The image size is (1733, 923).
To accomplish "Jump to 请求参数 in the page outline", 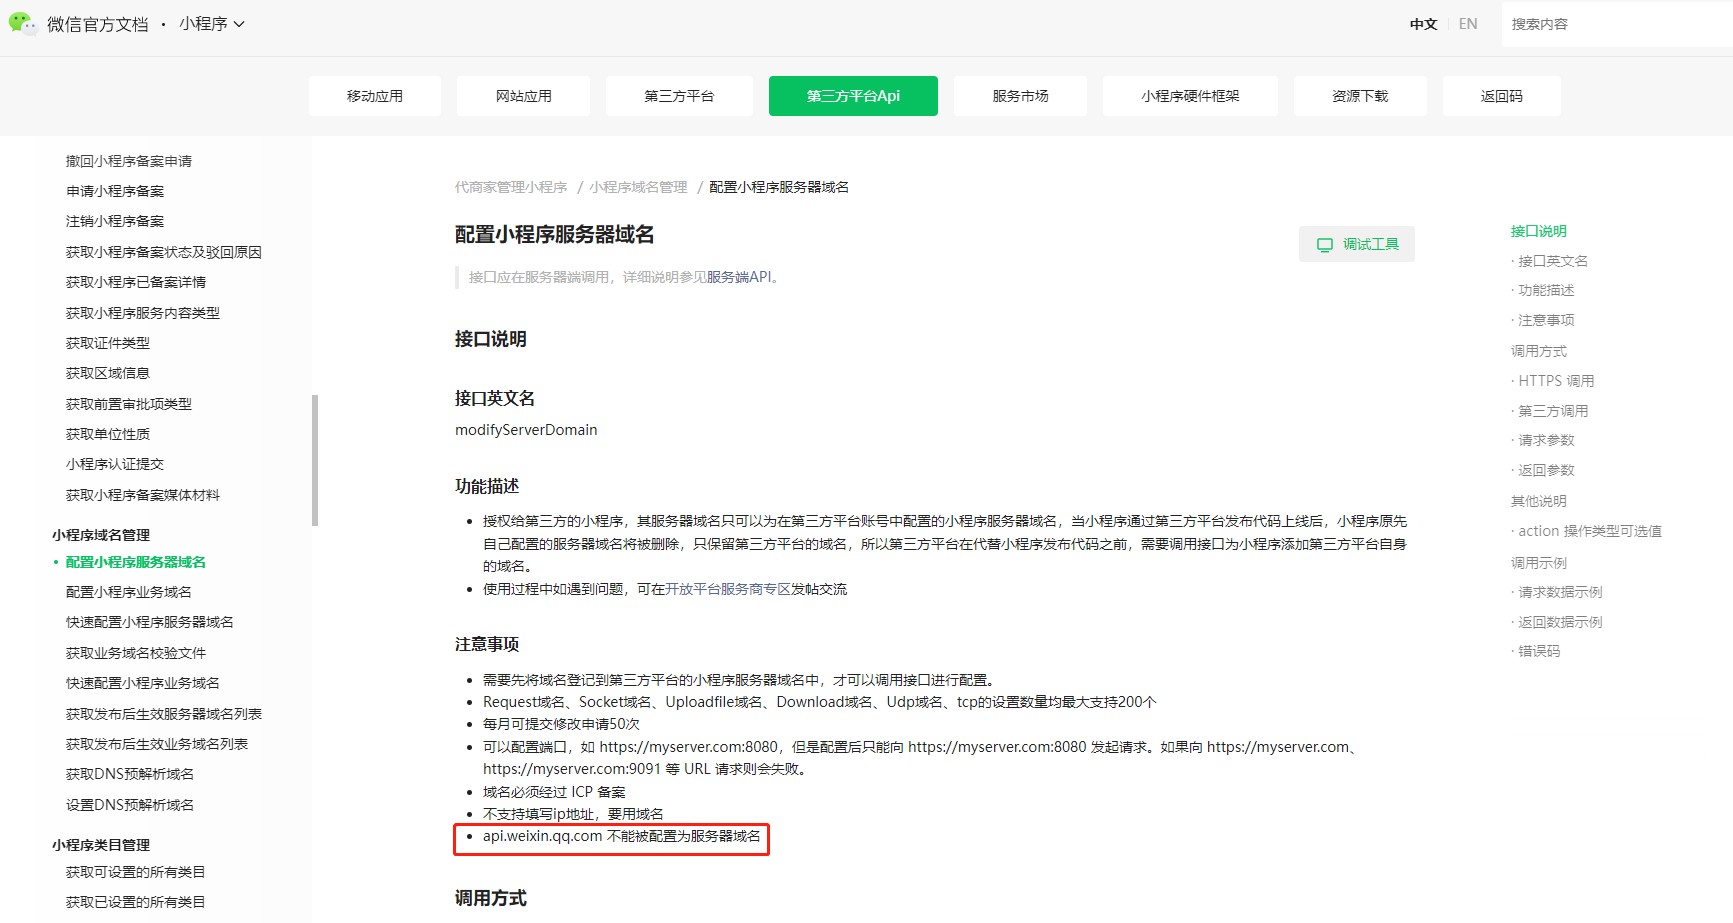I will [1546, 440].
